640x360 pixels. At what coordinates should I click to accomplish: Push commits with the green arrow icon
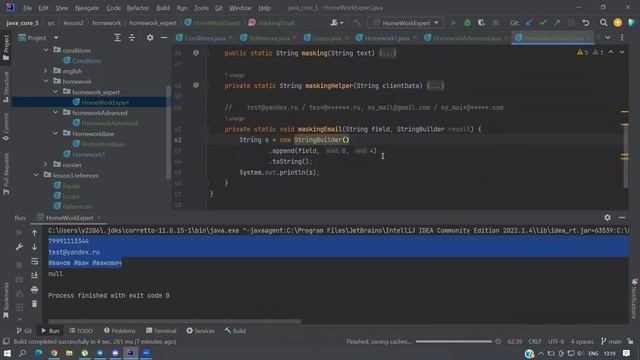coord(557,23)
